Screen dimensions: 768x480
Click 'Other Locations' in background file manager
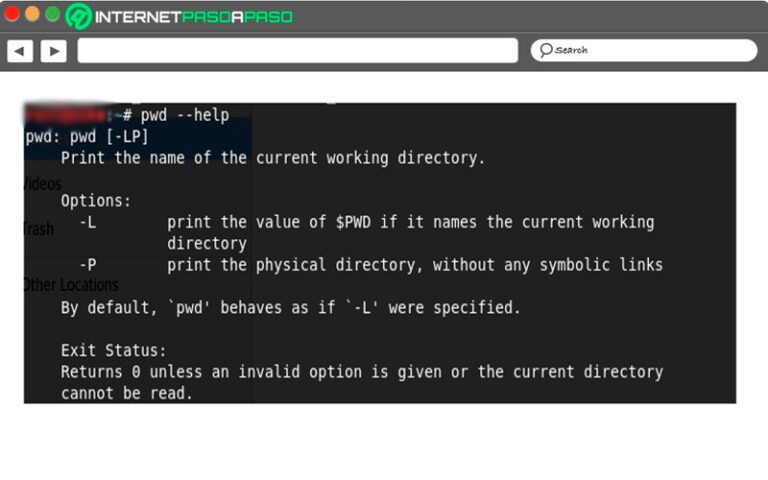[x=72, y=285]
